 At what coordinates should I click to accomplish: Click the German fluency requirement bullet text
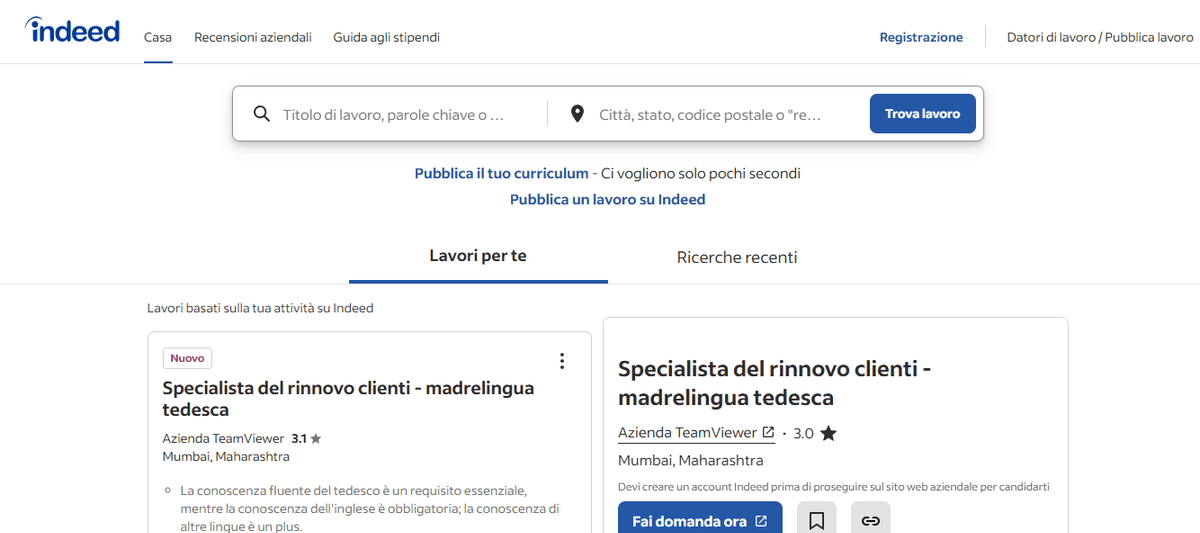point(369,508)
